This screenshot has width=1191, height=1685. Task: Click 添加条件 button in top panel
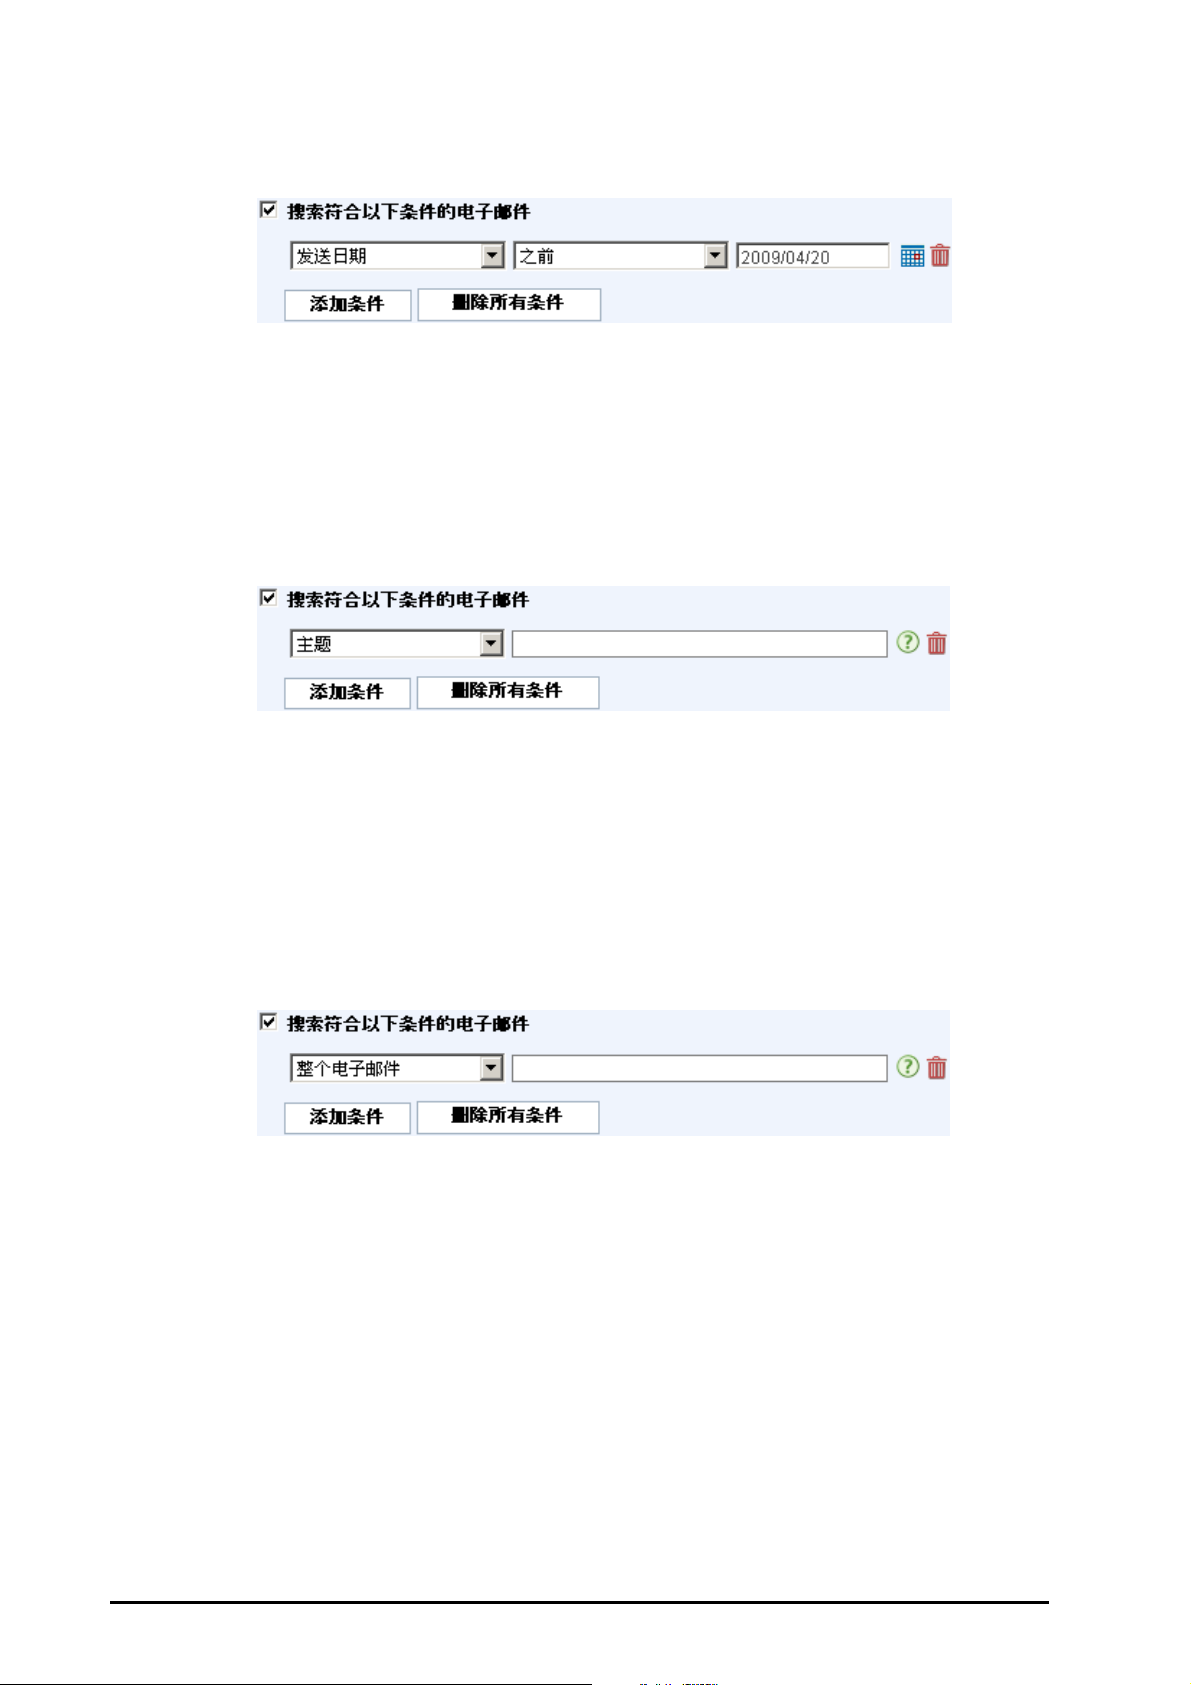click(347, 304)
